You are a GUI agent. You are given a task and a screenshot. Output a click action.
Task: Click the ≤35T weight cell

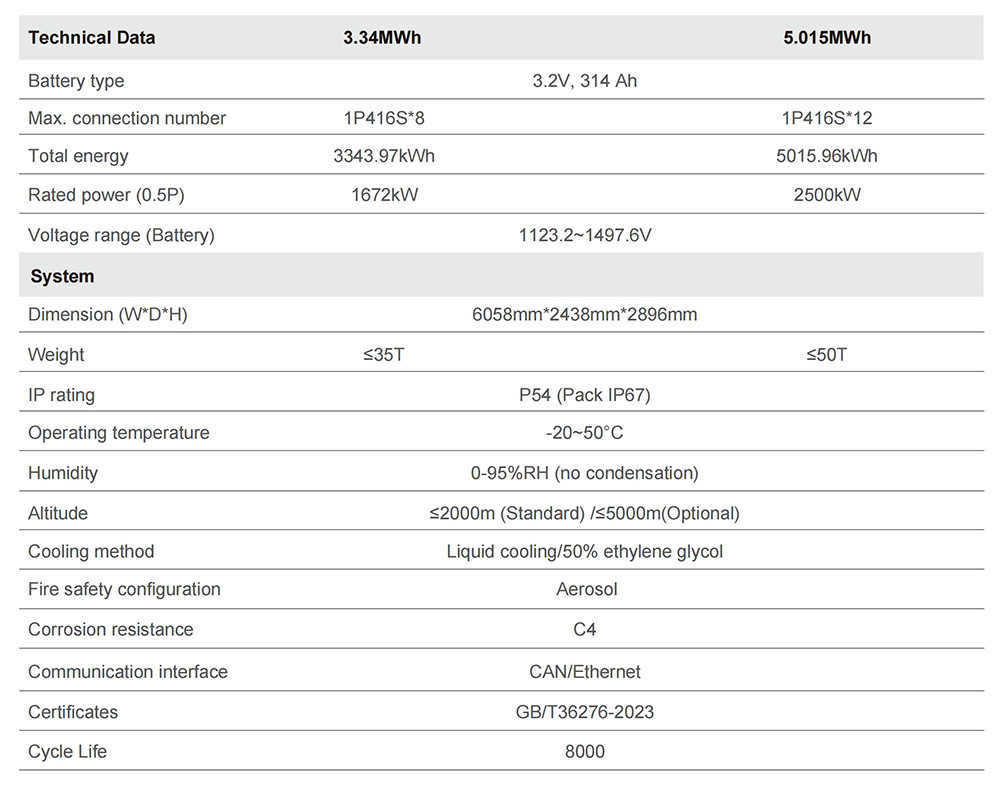click(x=384, y=355)
